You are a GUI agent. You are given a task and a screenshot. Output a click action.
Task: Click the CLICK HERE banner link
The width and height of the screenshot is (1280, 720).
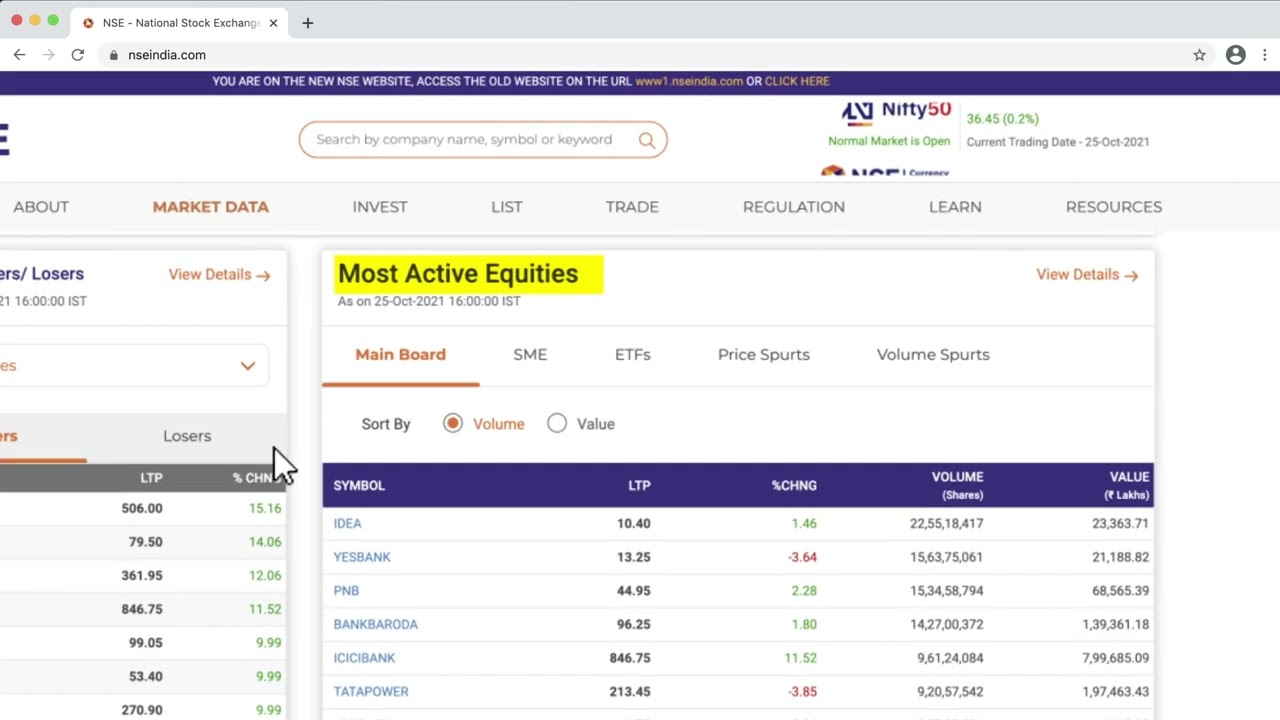[x=797, y=81]
